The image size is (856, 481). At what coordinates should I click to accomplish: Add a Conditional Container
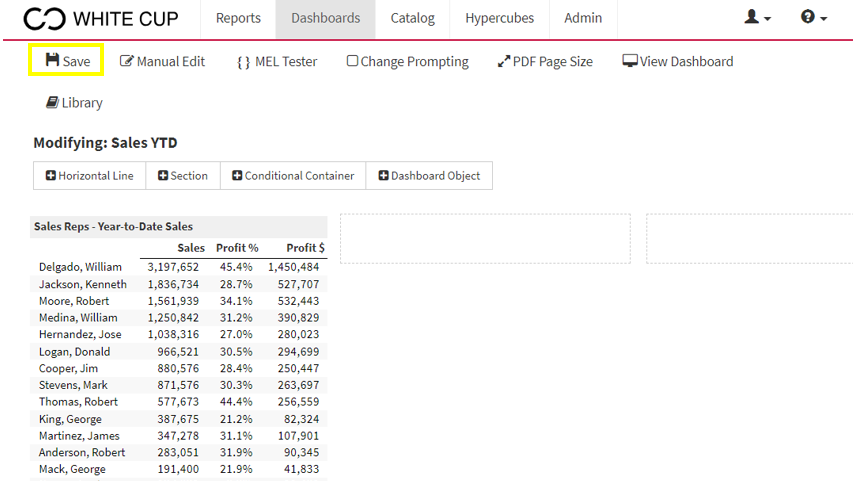[293, 175]
